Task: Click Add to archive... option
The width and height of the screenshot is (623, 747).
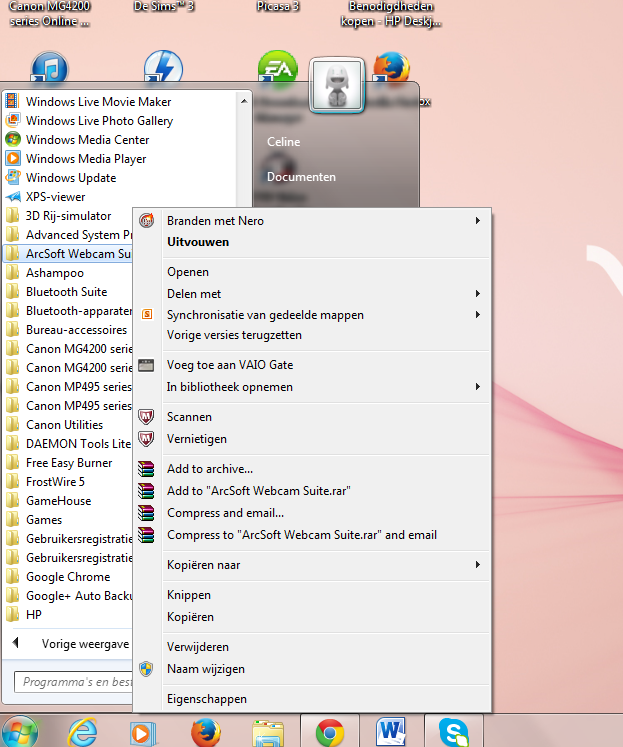Action: click(210, 469)
